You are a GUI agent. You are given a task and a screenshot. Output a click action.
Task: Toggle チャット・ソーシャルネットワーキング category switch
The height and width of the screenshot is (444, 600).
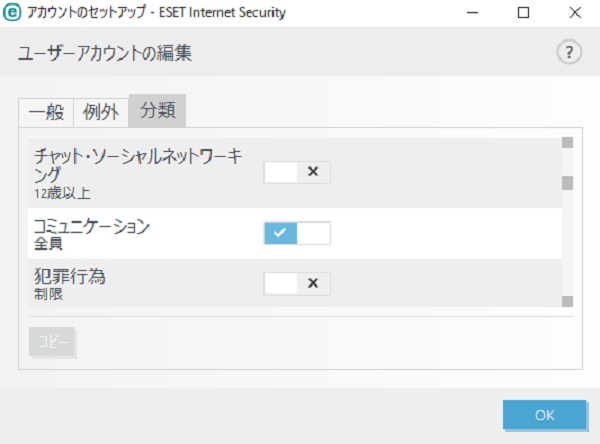tap(297, 172)
